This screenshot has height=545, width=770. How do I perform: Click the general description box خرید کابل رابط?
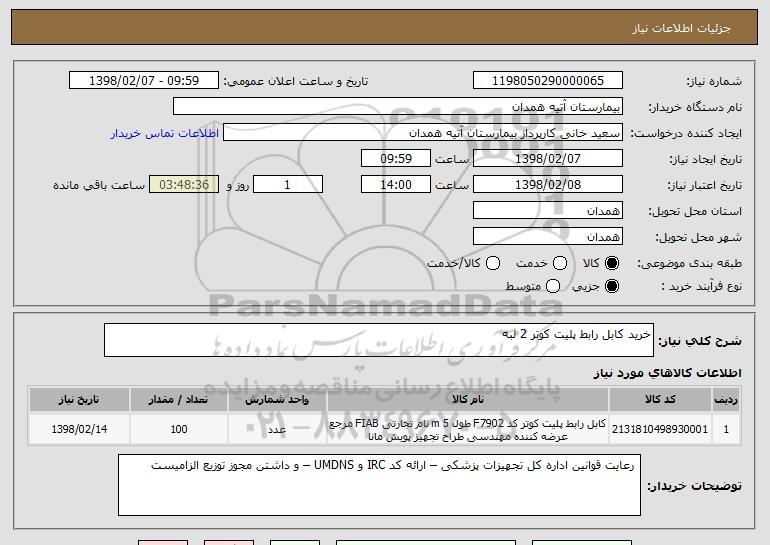point(379,340)
